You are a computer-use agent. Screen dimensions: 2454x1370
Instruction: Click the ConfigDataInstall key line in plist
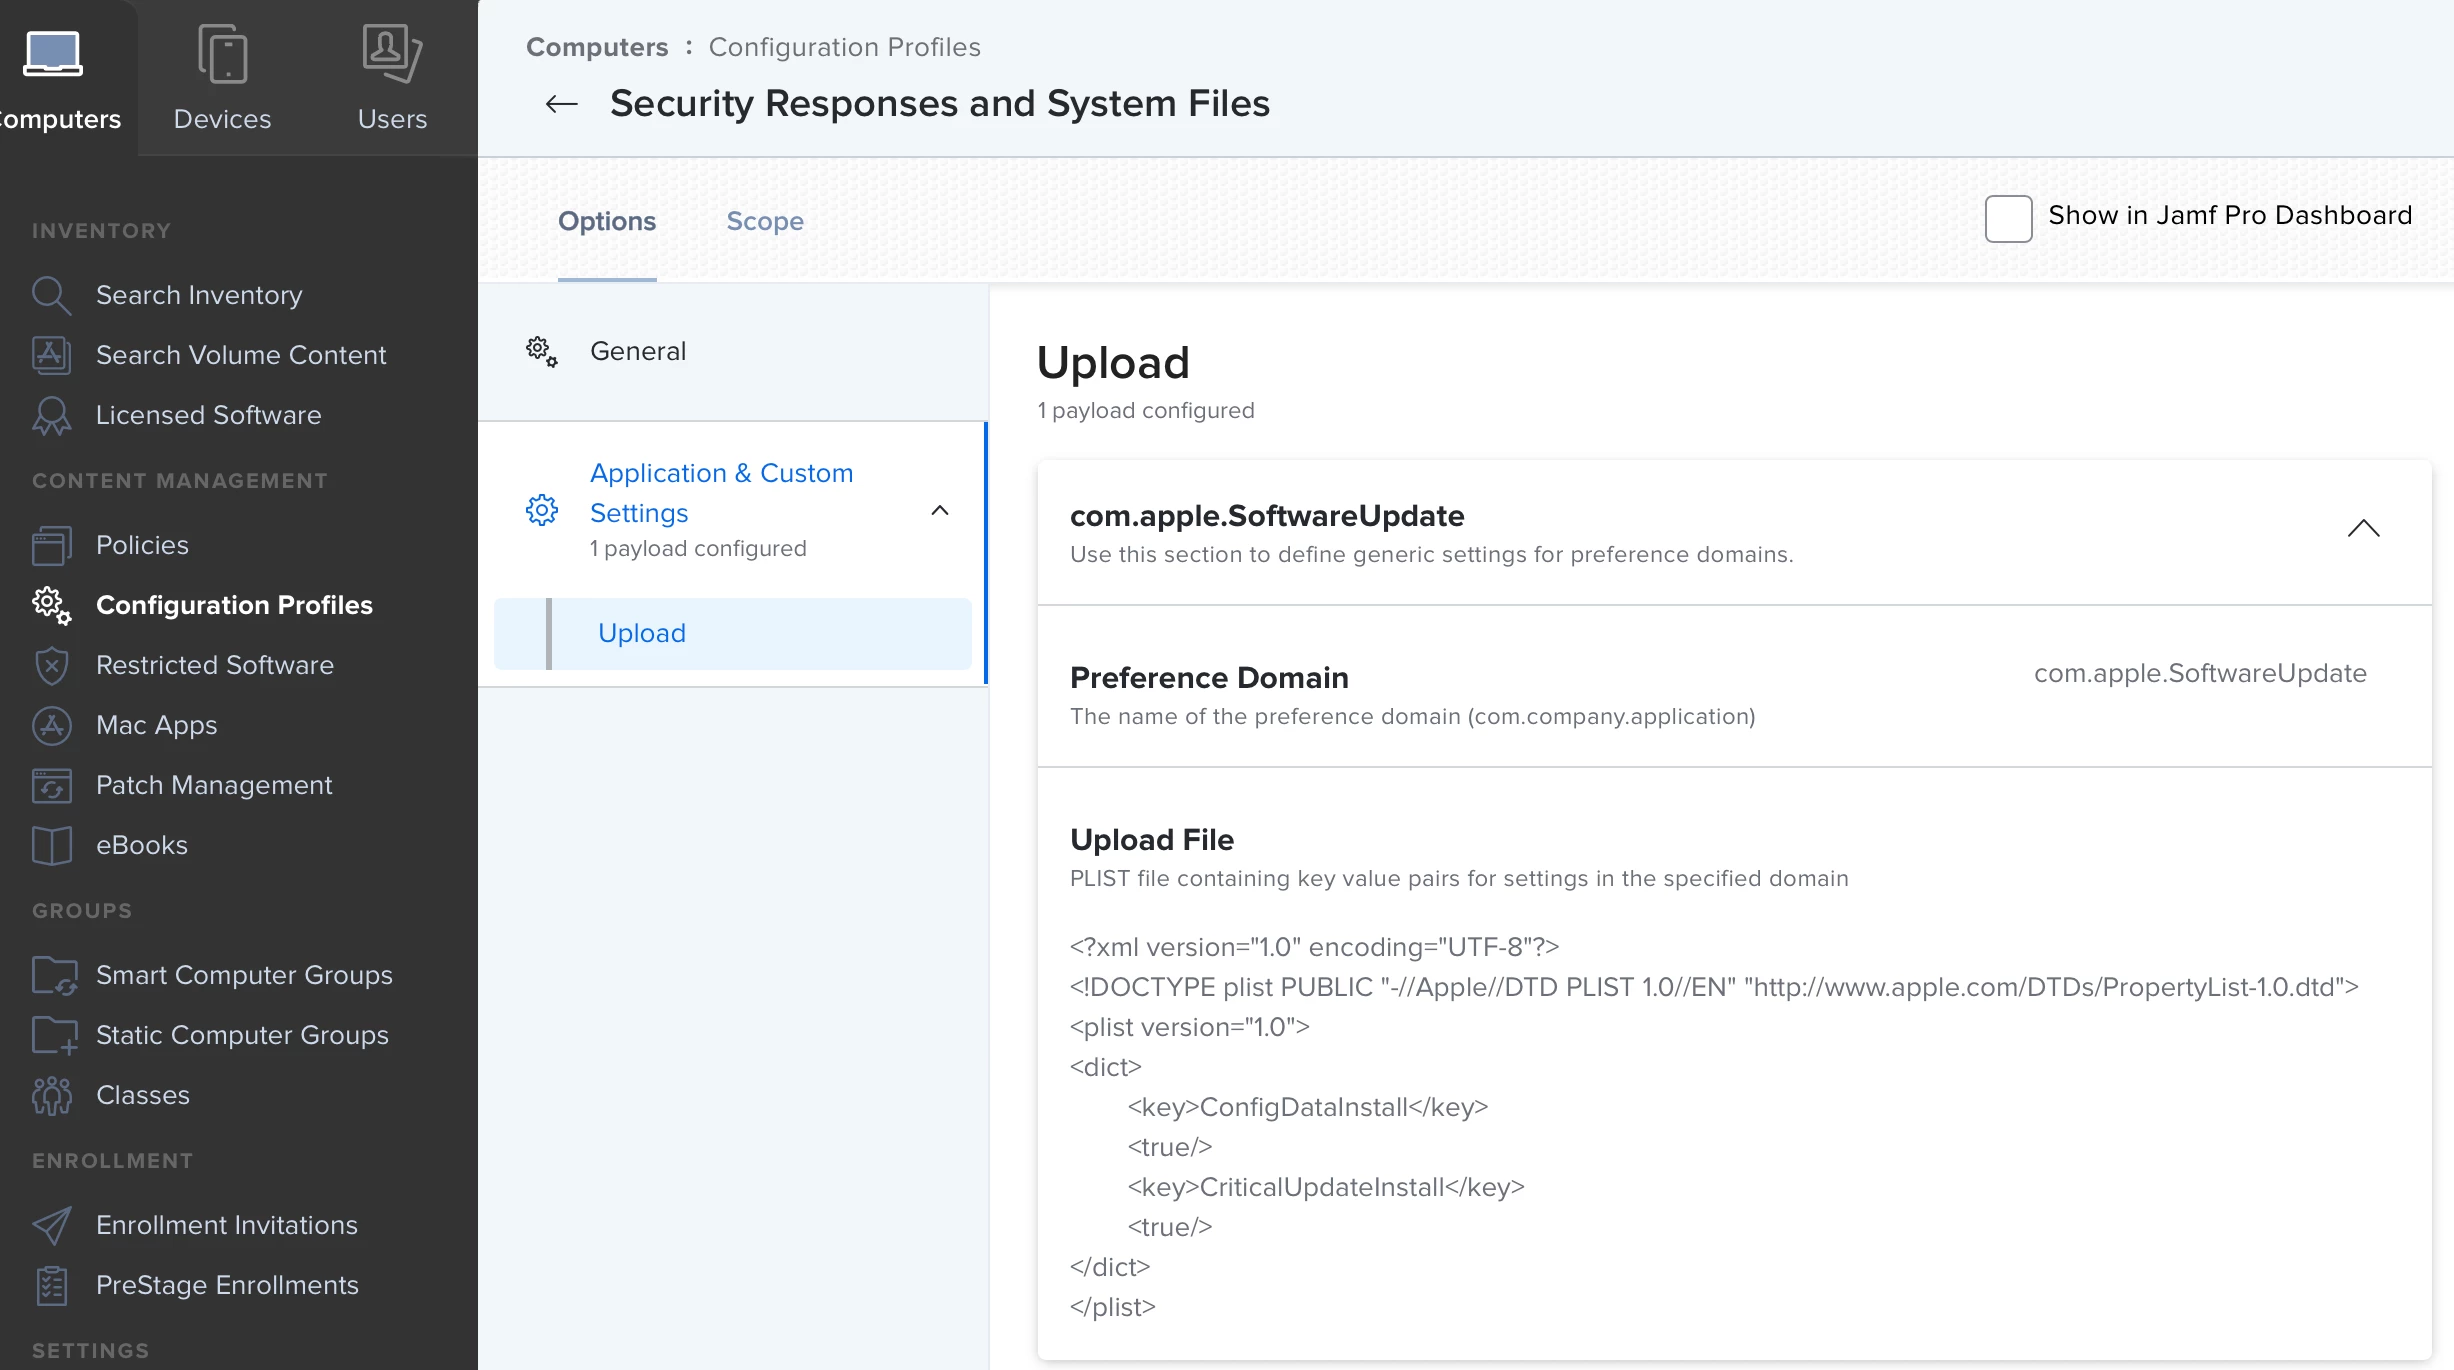coord(1308,1108)
